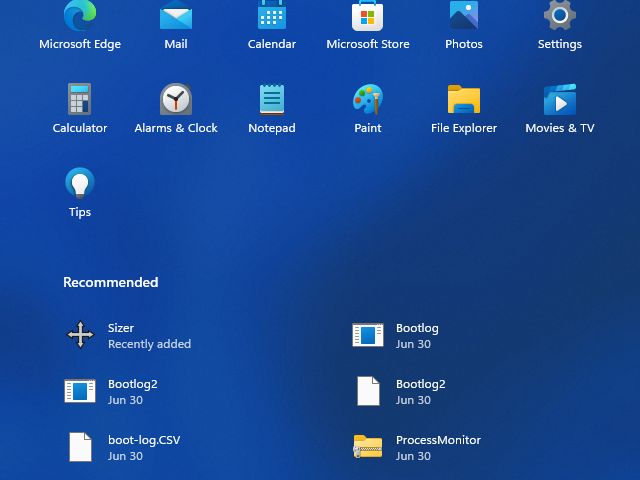The width and height of the screenshot is (640, 480).
Task: Open the File Explorer folder icon
Action: 464,99
